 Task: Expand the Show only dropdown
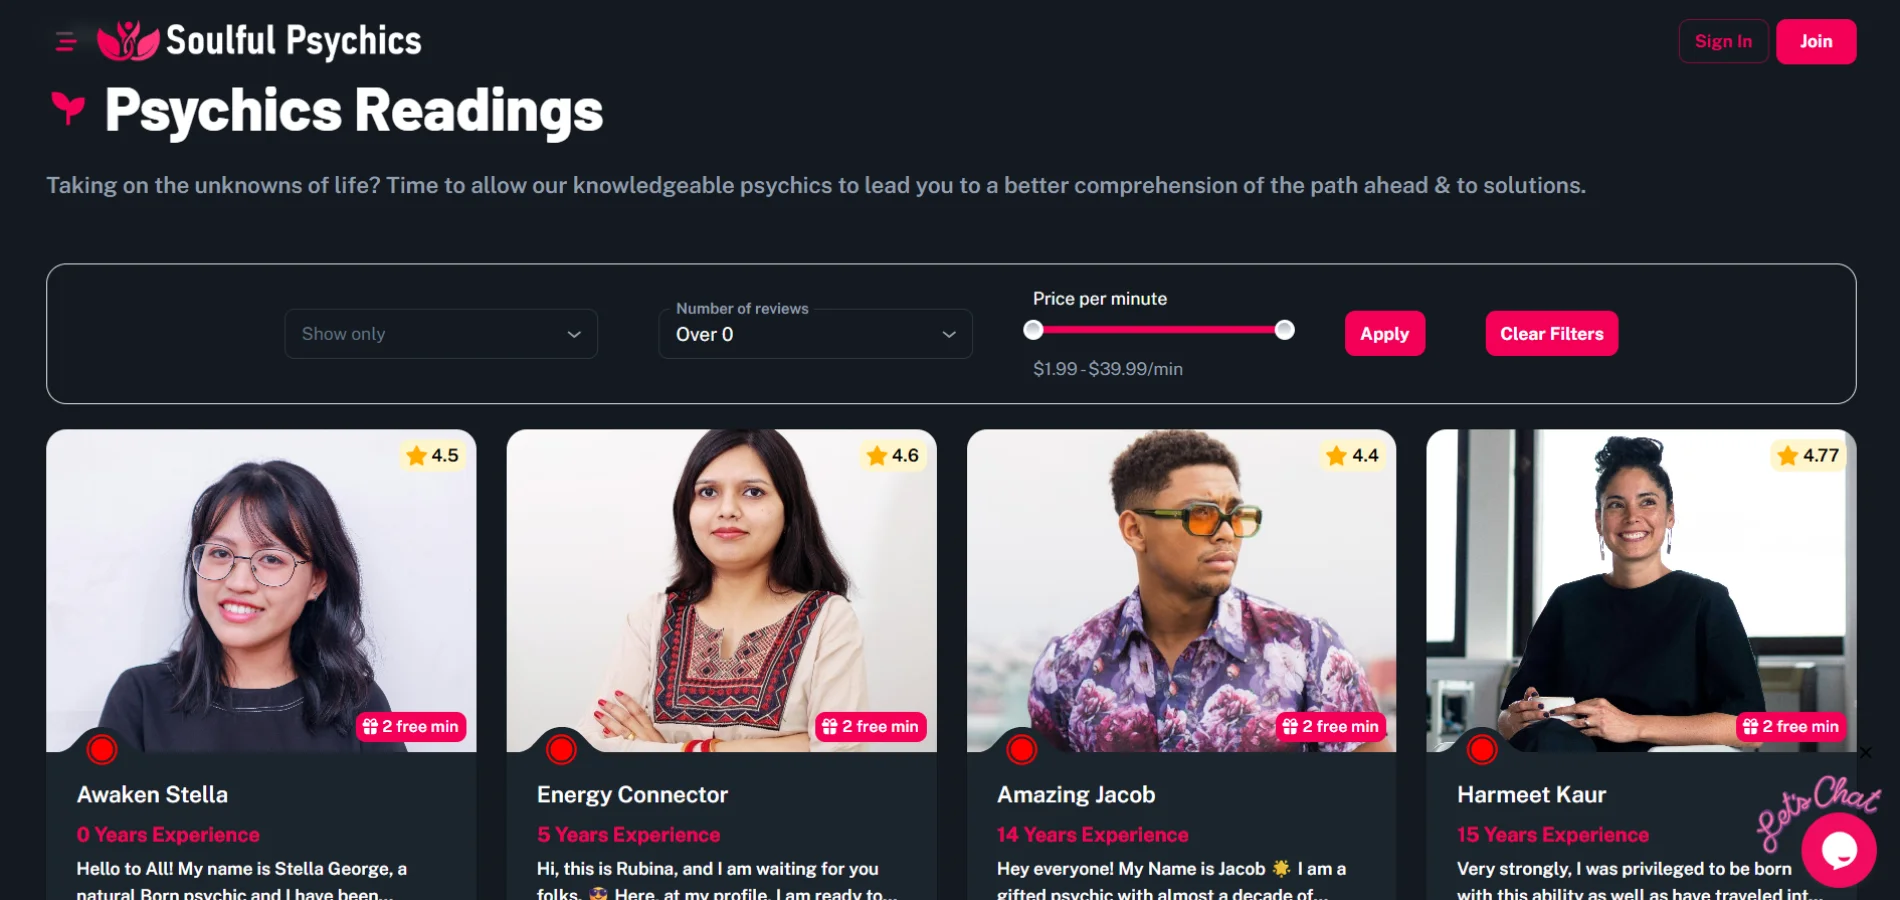click(441, 334)
